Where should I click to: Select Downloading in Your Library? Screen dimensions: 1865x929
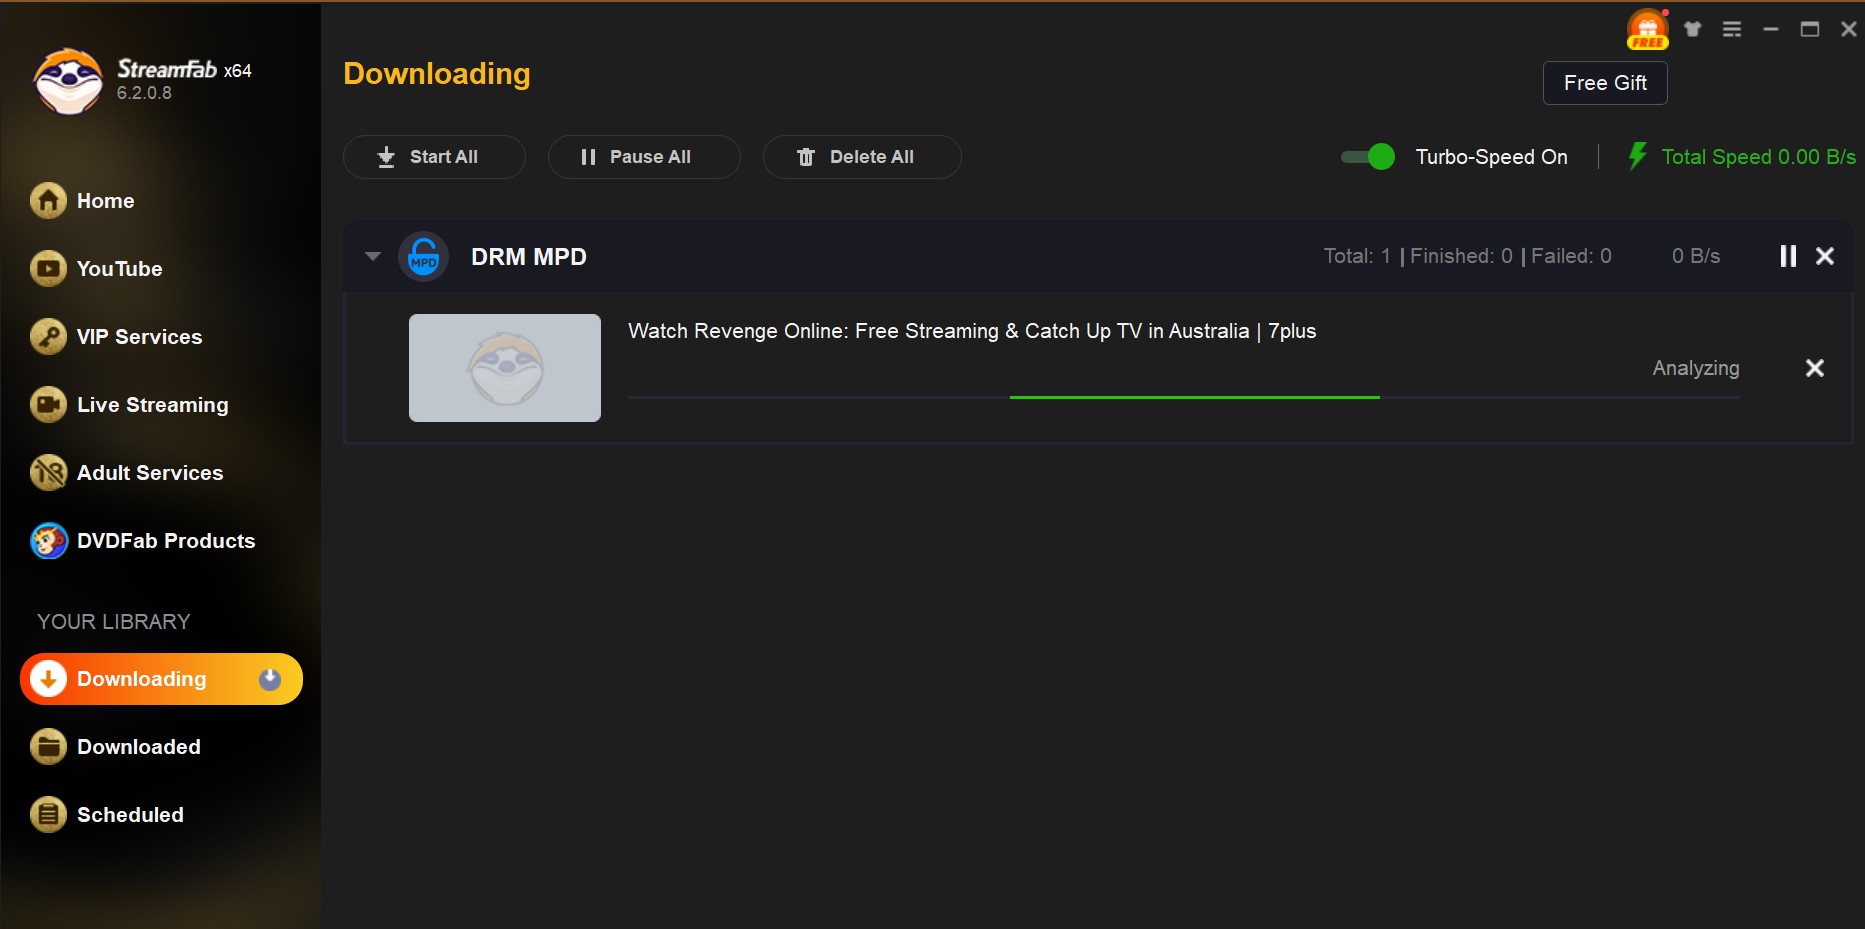point(161,679)
